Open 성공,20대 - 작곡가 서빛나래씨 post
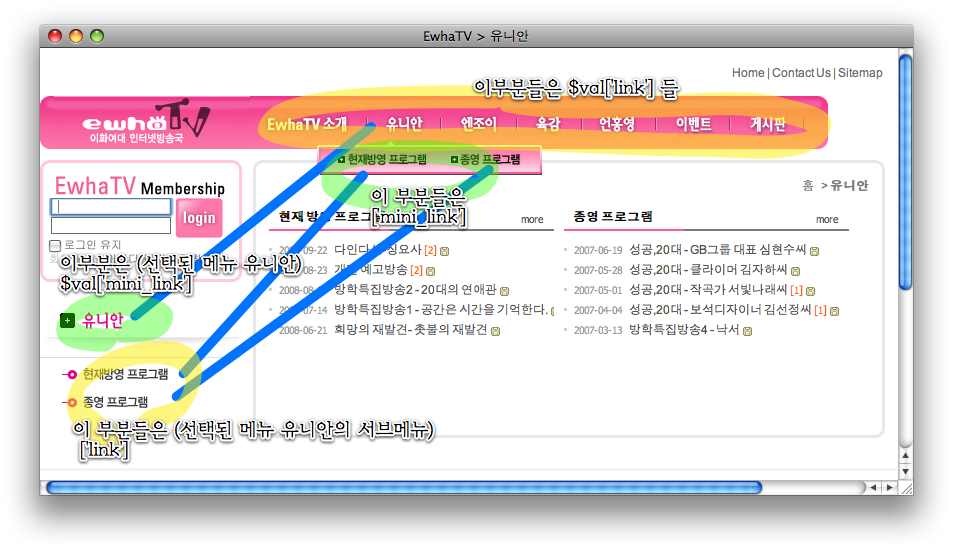Image resolution: width=953 pixels, height=550 pixels. tap(708, 290)
